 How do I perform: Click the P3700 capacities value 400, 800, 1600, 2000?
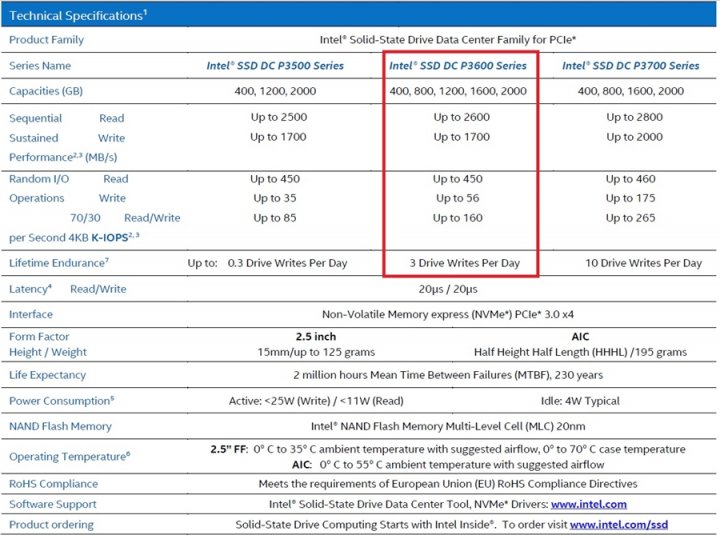(x=630, y=91)
